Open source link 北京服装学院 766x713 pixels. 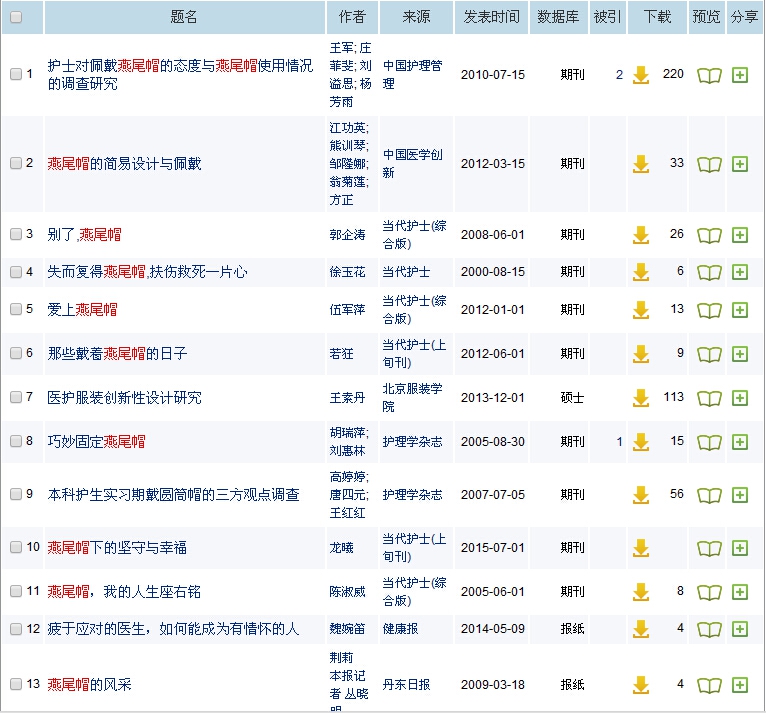pos(409,398)
